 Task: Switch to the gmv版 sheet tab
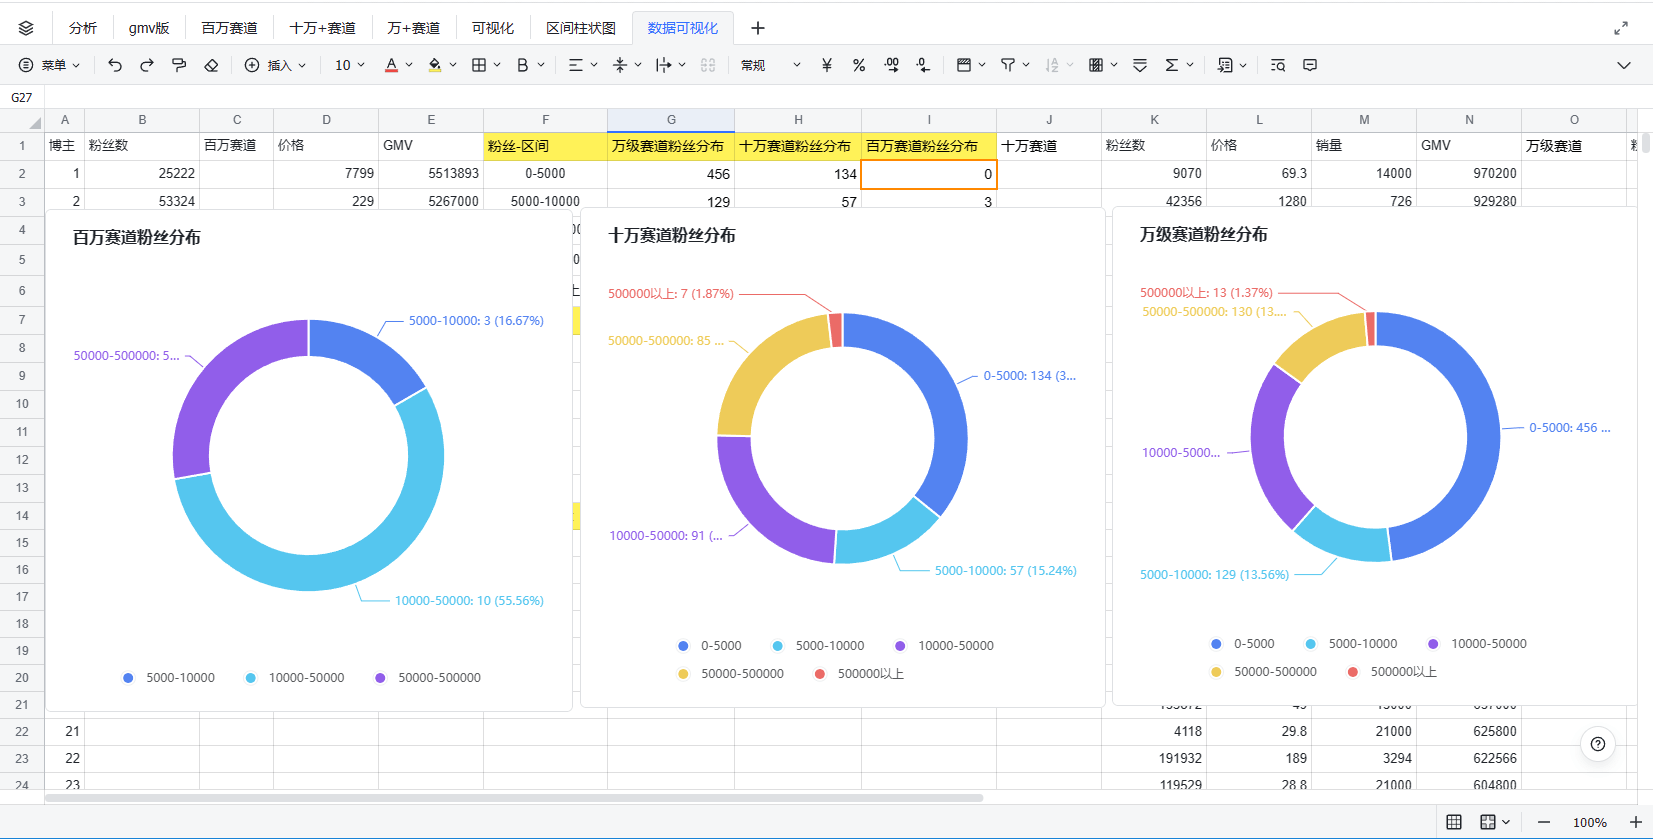149,28
